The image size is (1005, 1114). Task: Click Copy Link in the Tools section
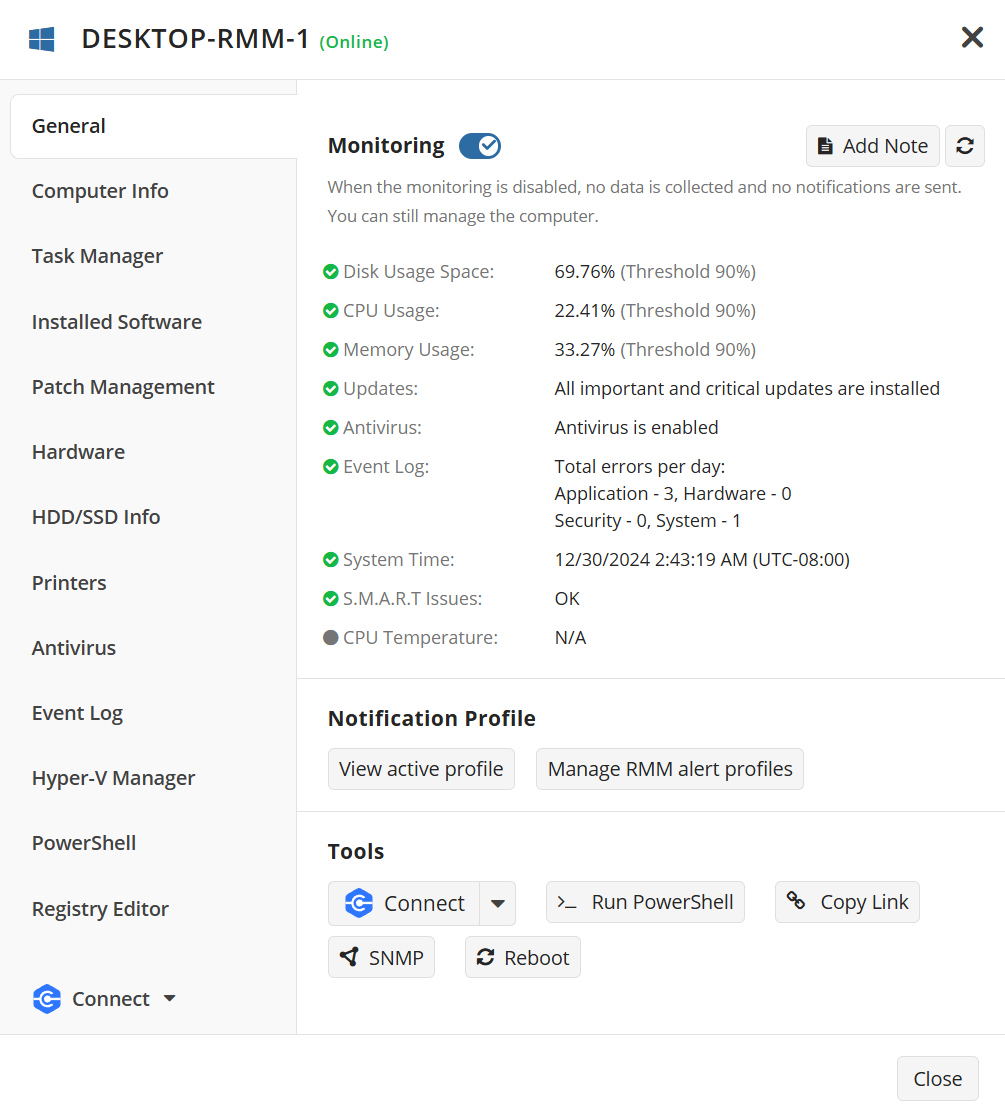tap(847, 902)
